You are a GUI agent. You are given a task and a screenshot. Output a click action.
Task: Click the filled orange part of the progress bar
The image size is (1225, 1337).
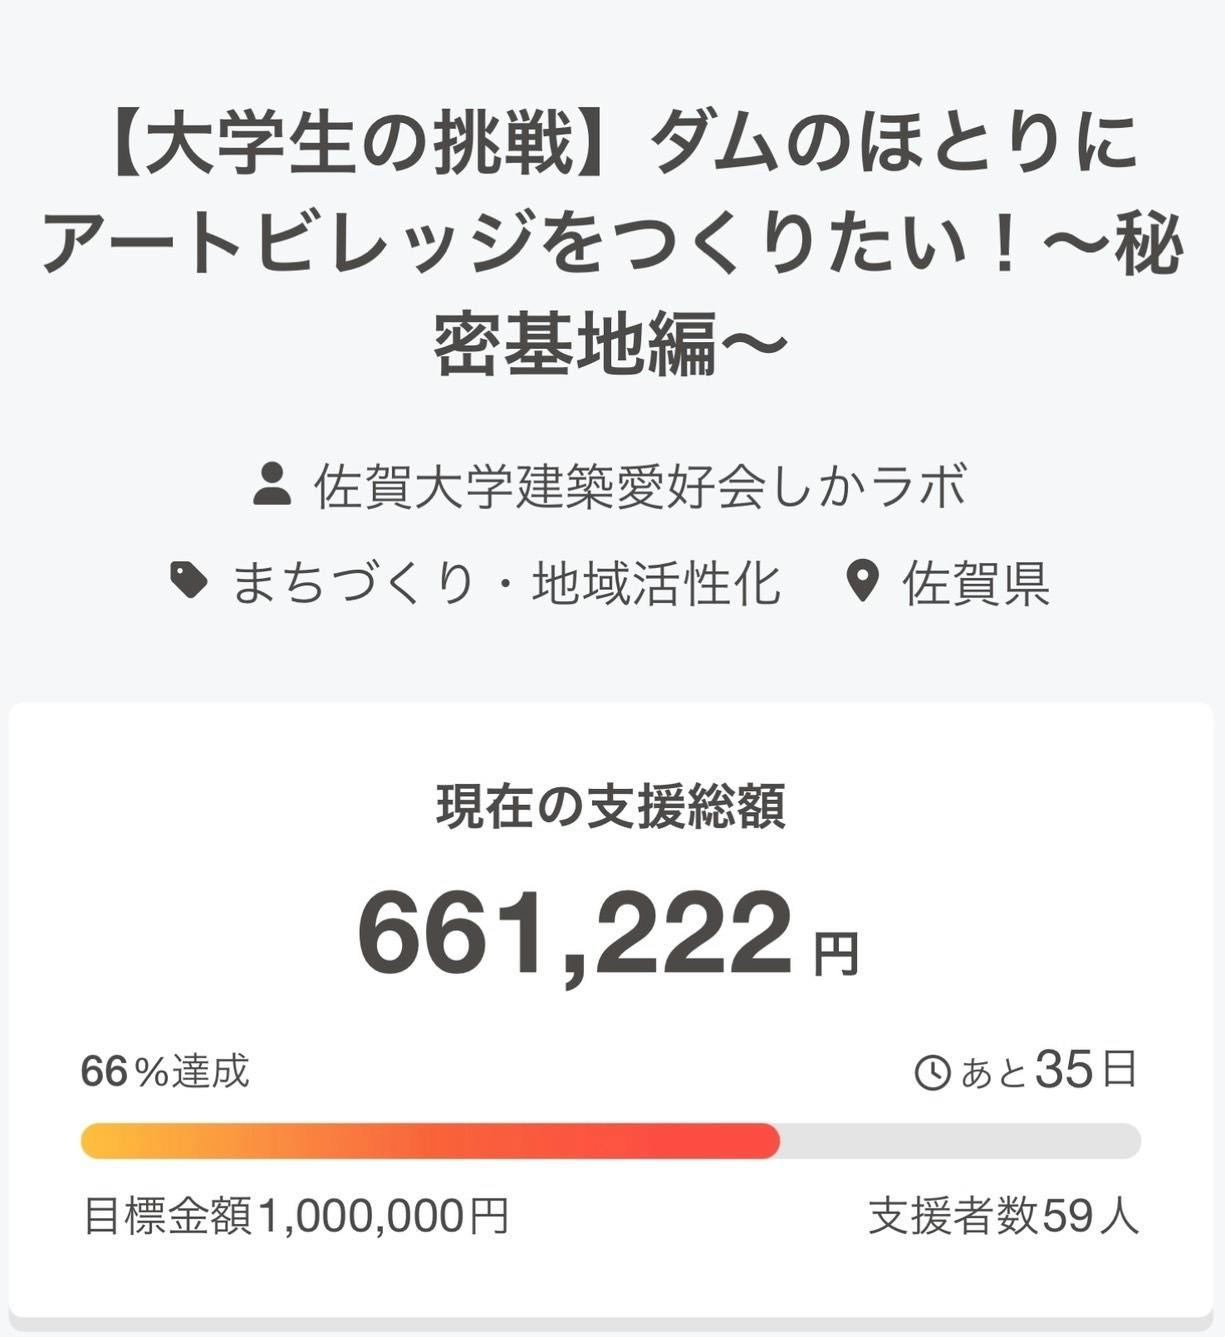coord(430,1141)
